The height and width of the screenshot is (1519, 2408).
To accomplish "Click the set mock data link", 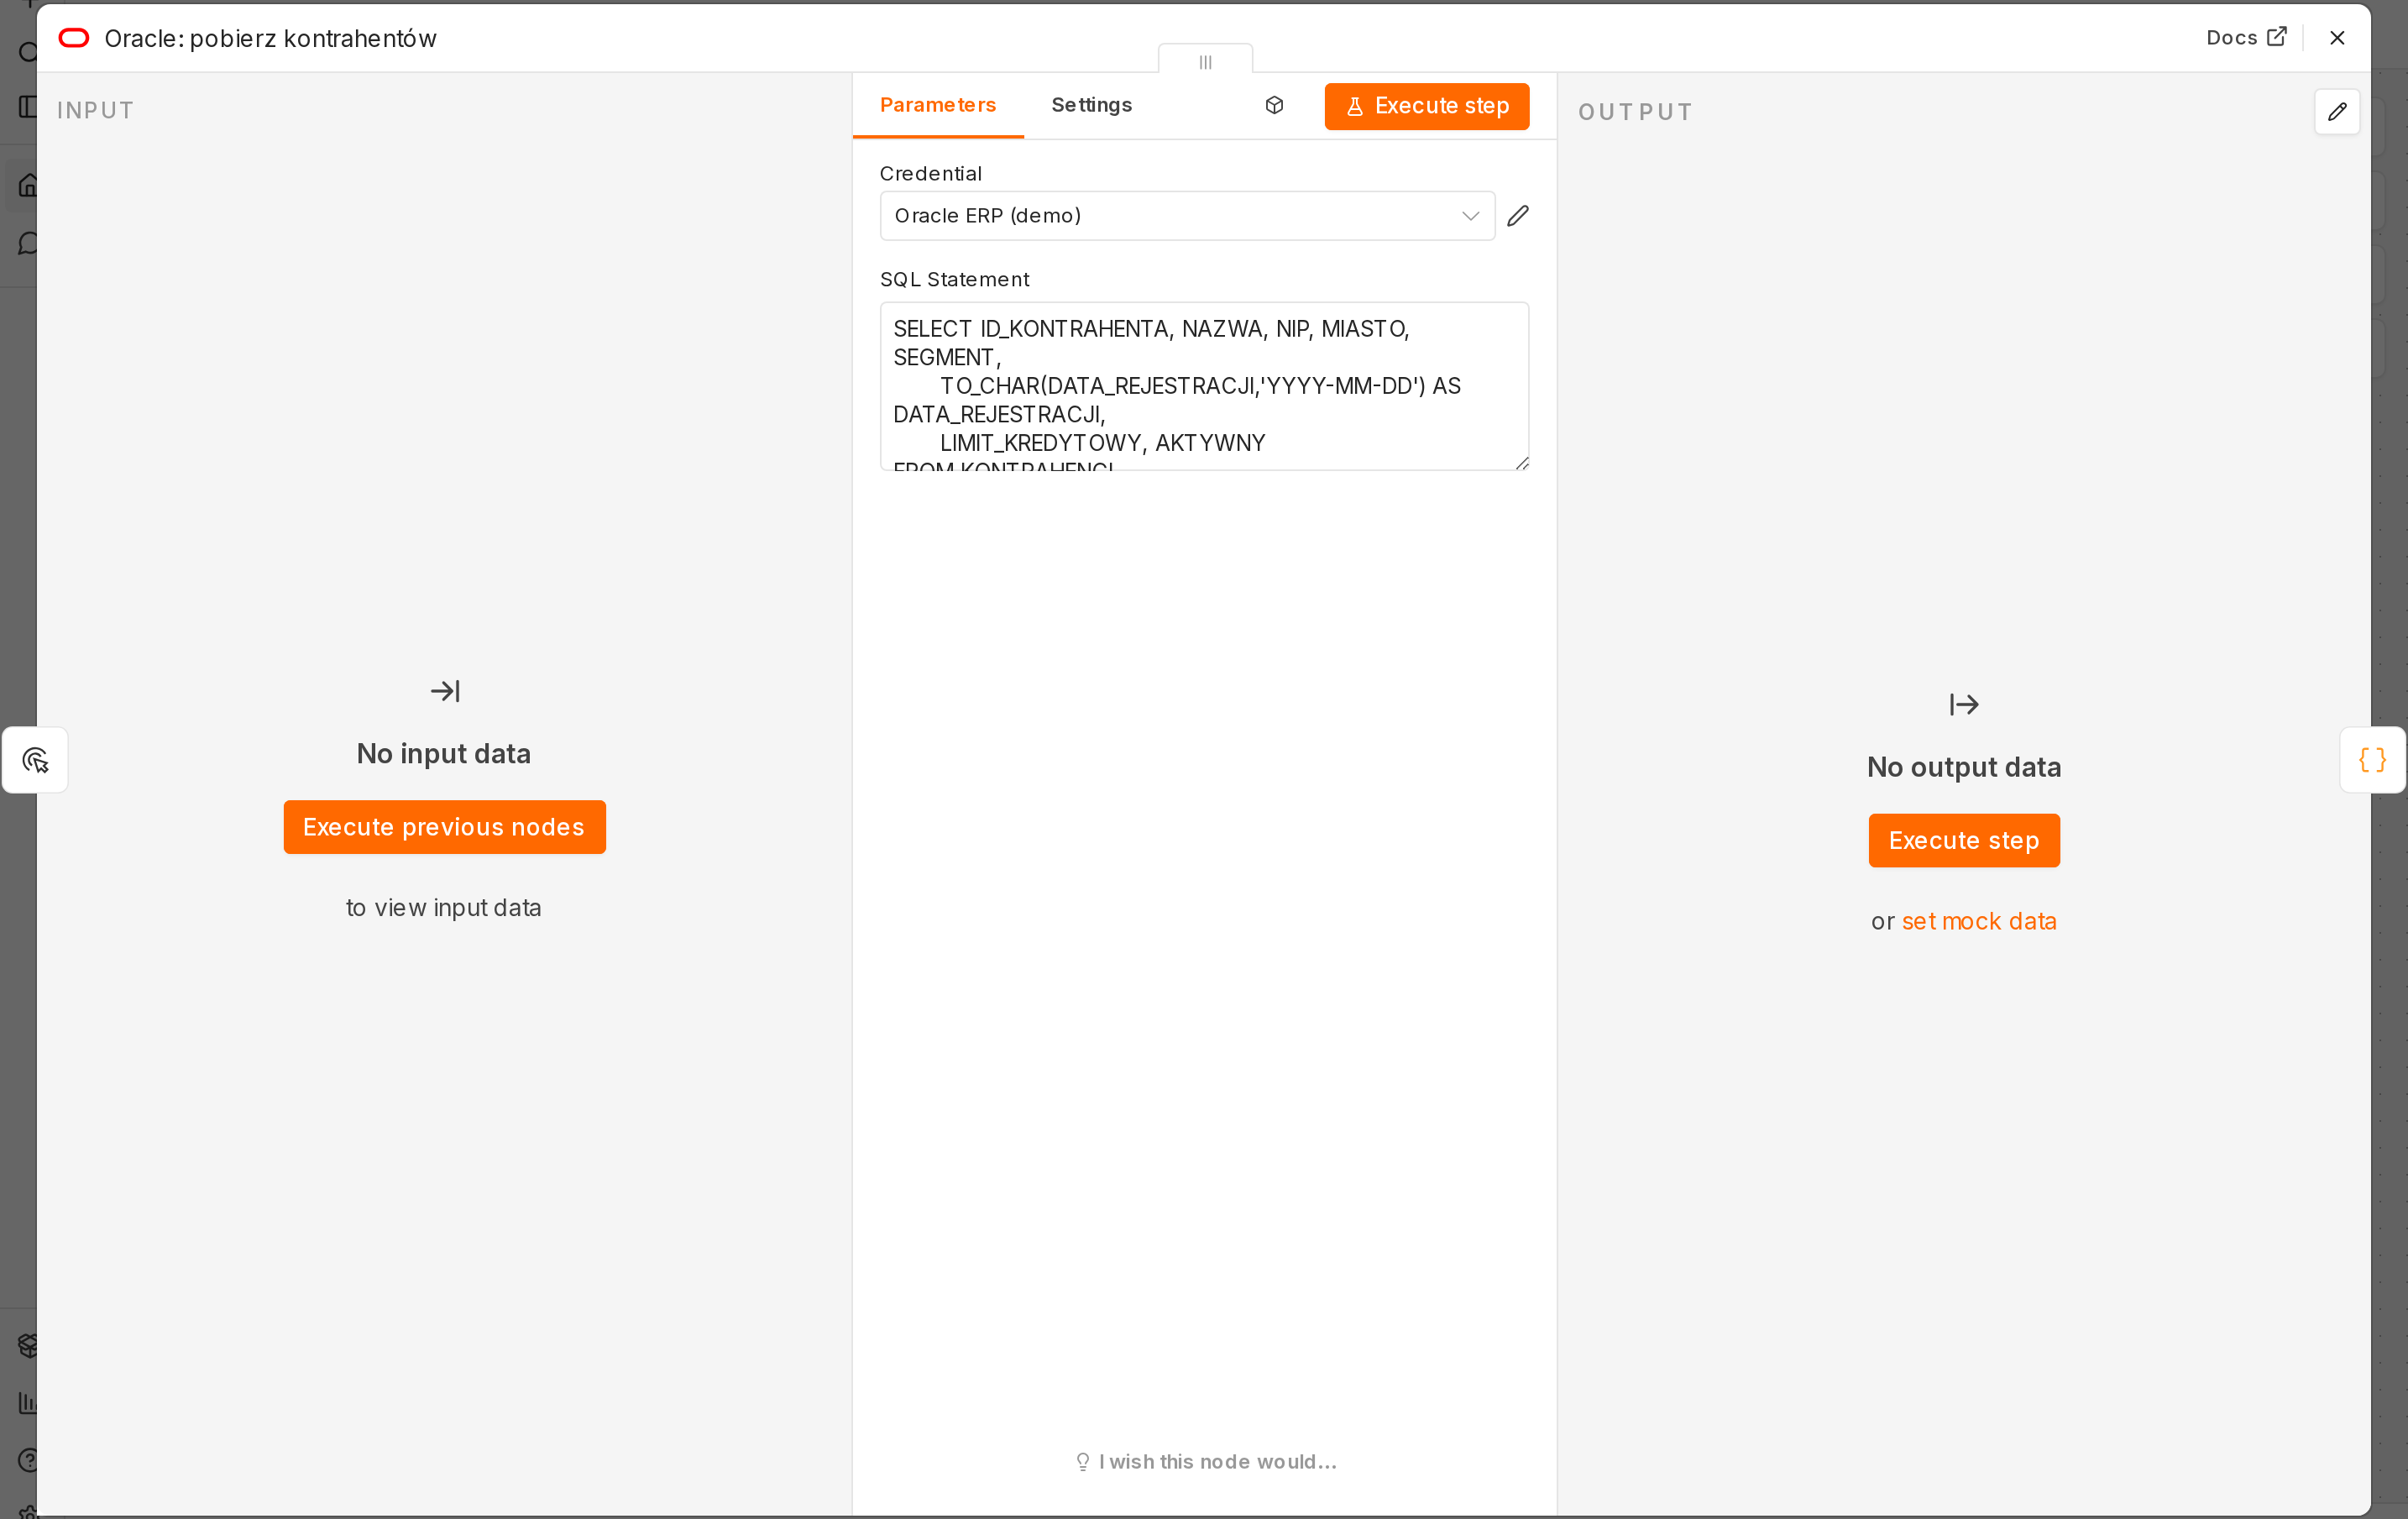I will [1978, 921].
